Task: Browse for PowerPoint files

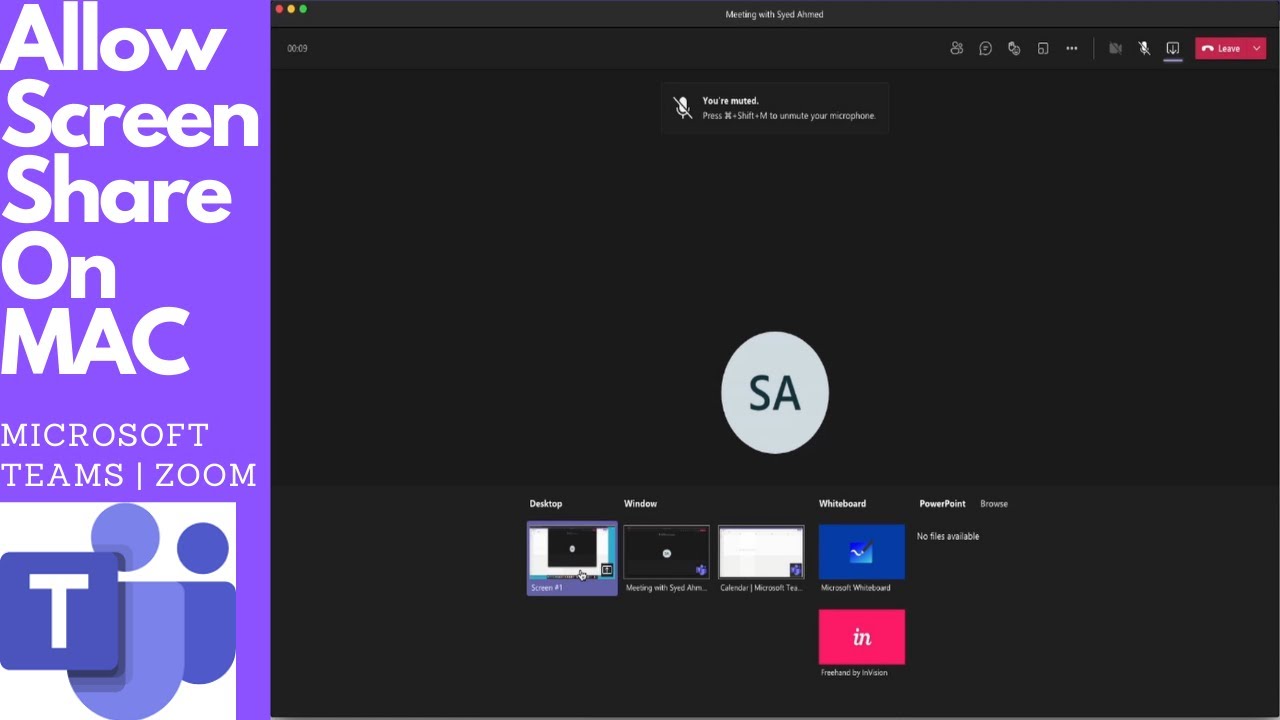Action: 994,504
